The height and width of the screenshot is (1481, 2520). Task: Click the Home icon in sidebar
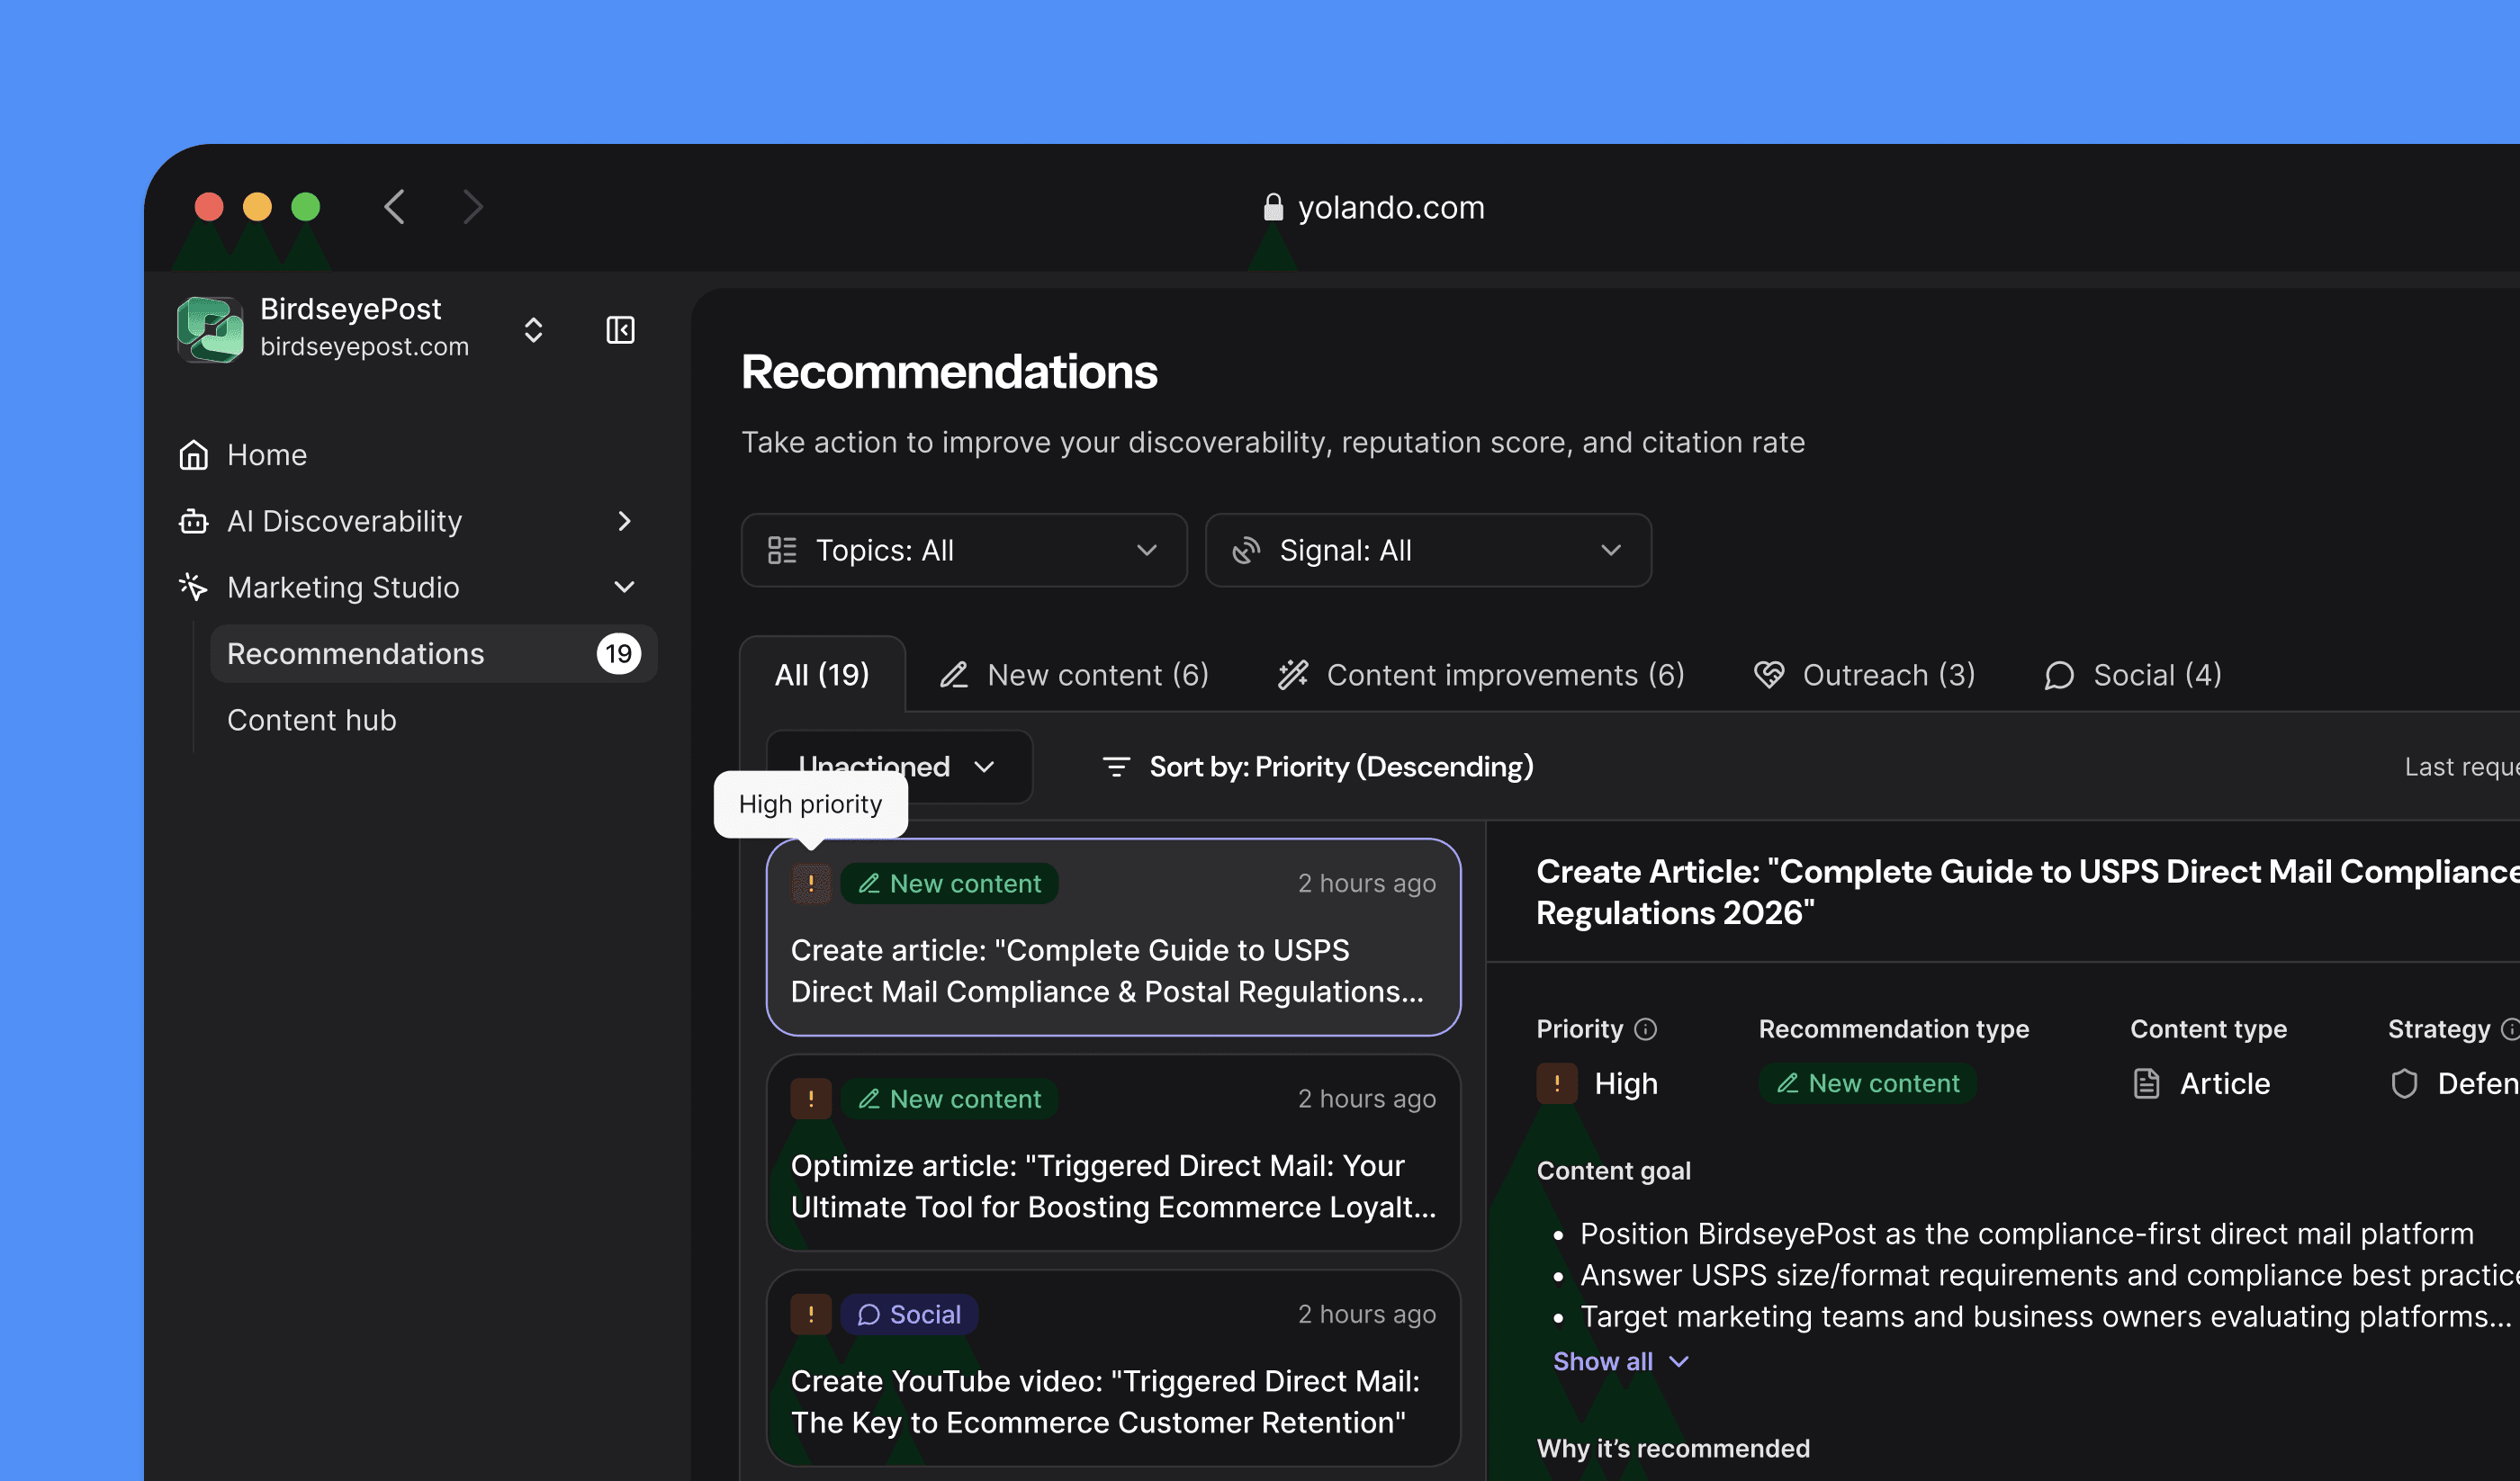click(193, 455)
